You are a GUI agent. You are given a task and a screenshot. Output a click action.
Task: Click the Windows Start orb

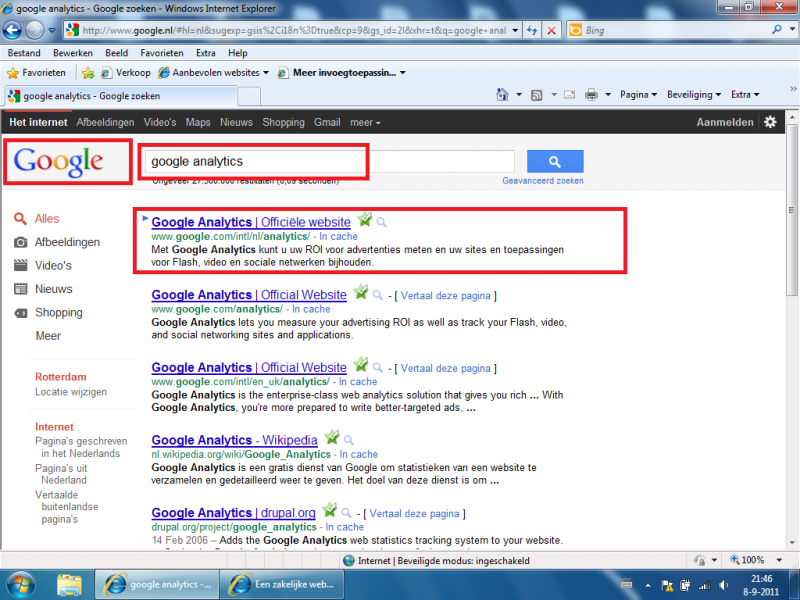coord(21,583)
